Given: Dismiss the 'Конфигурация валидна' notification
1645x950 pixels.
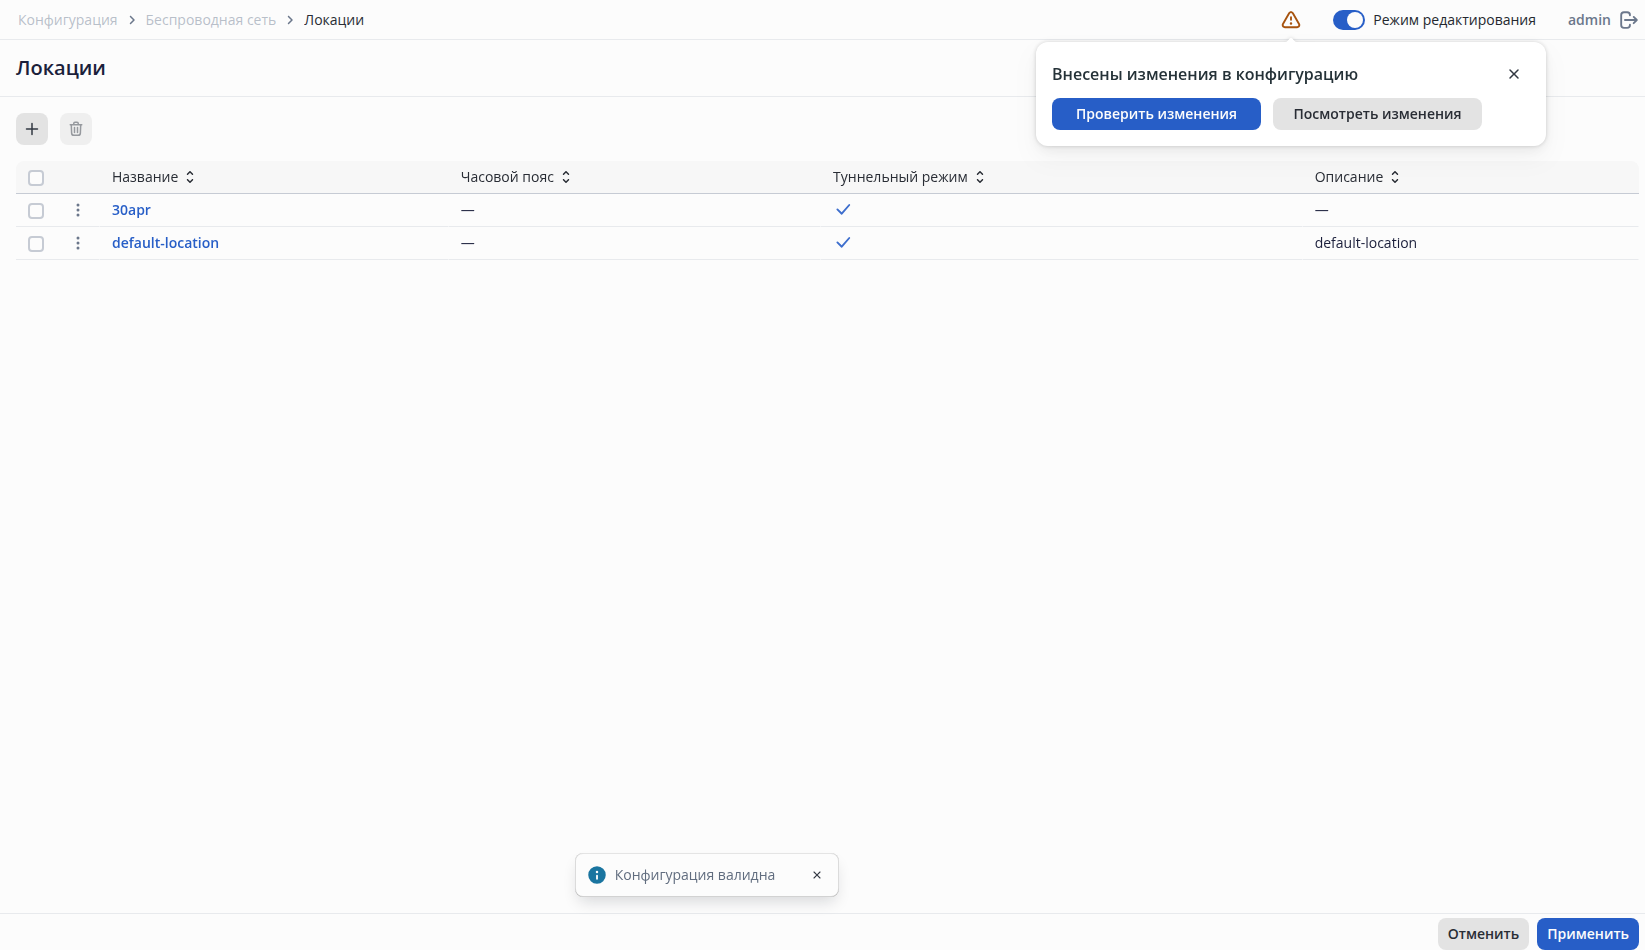Looking at the screenshot, I should pos(817,875).
